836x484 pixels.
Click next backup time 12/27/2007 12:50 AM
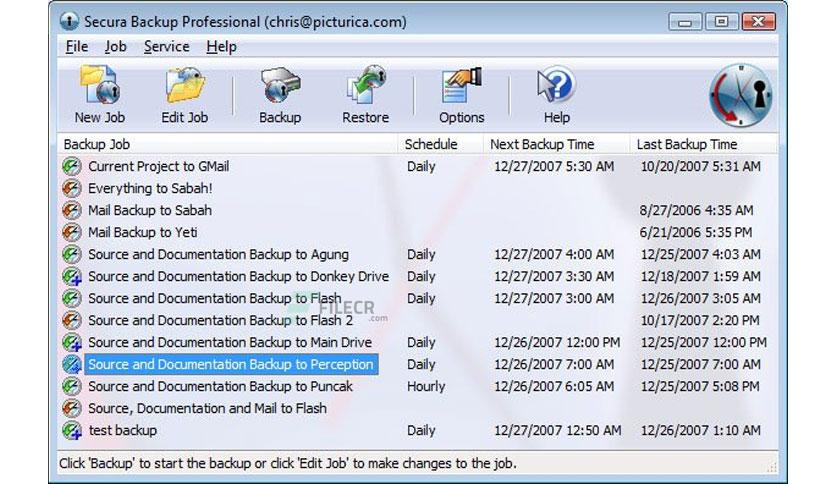pyautogui.click(x=558, y=430)
